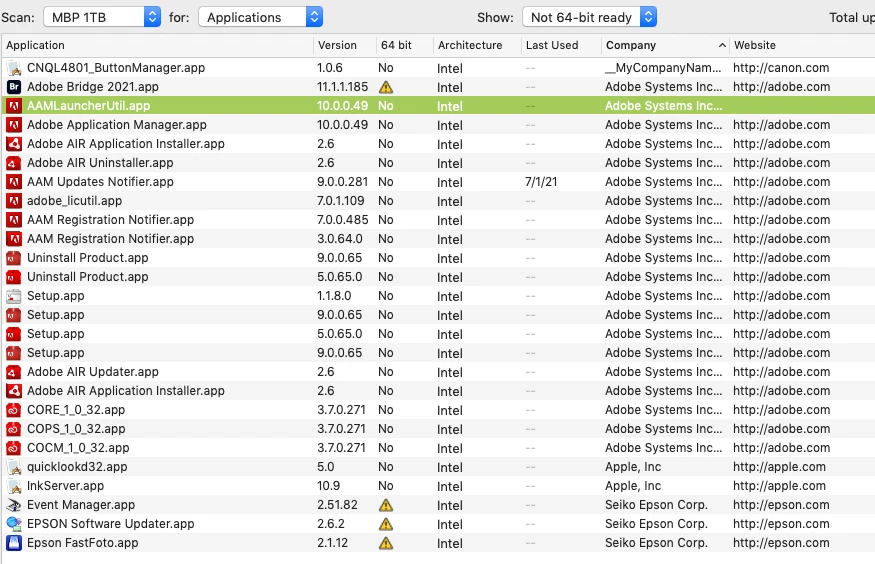
Task: Click the __MyCompanyNam... company cell
Action: click(663, 68)
